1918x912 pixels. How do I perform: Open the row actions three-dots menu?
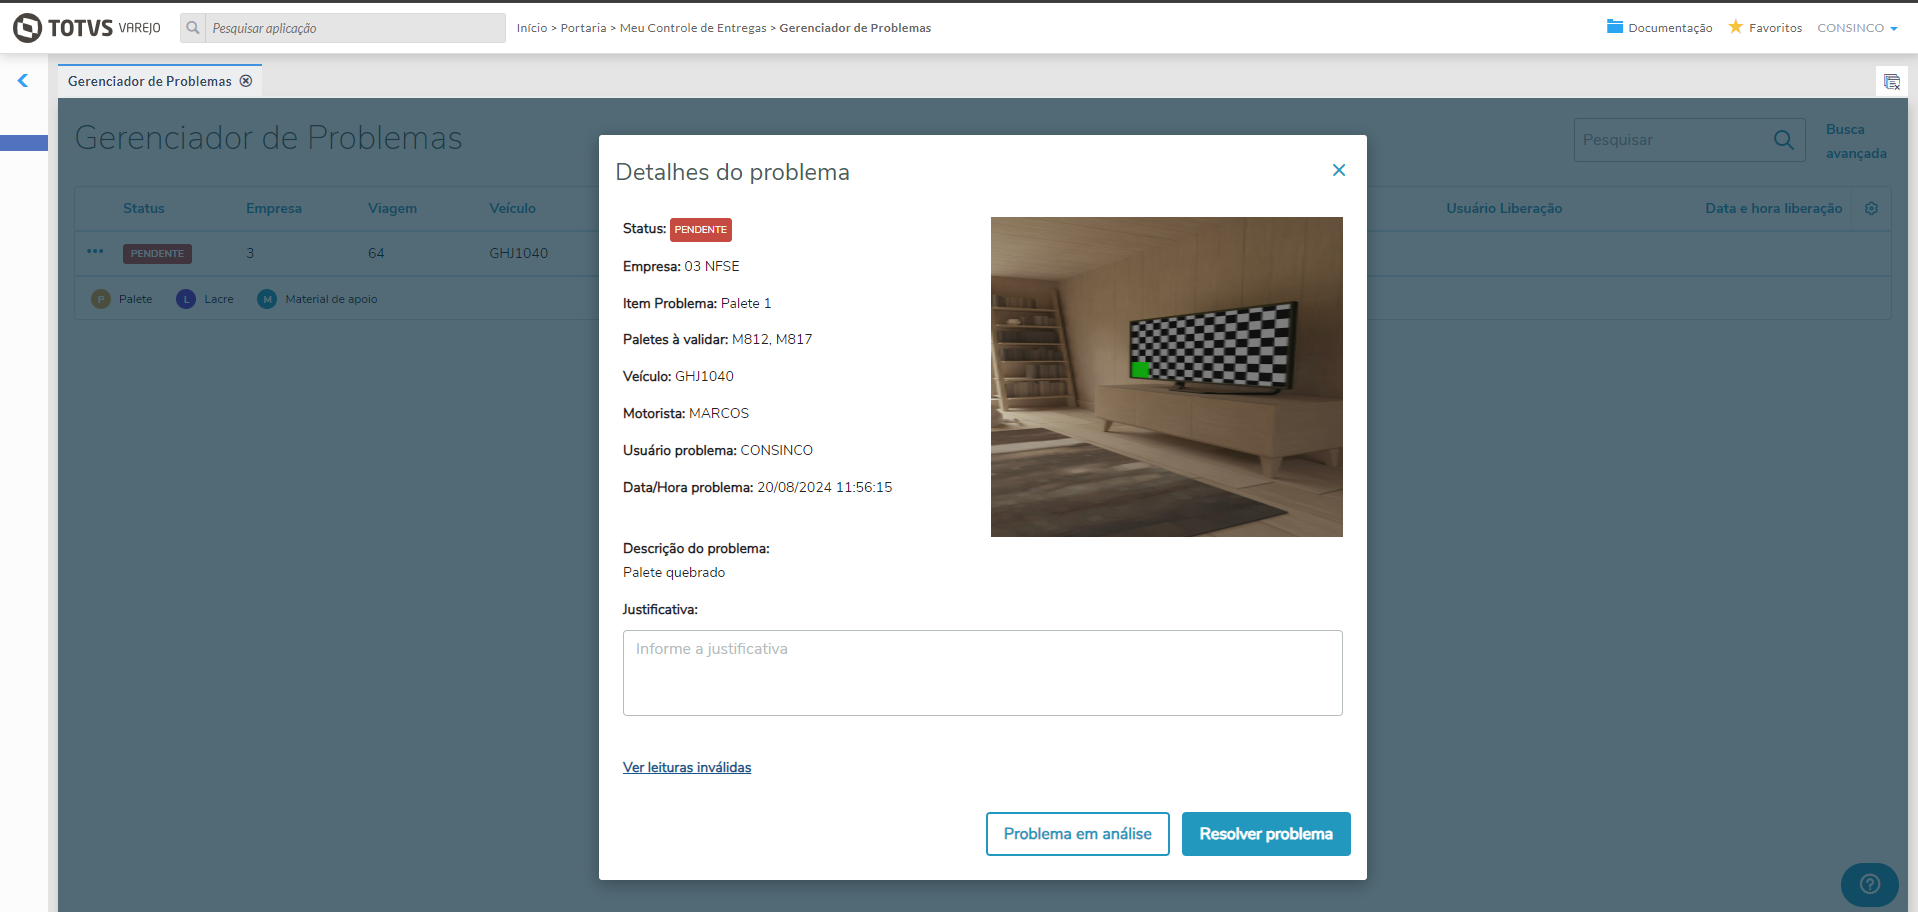(95, 252)
